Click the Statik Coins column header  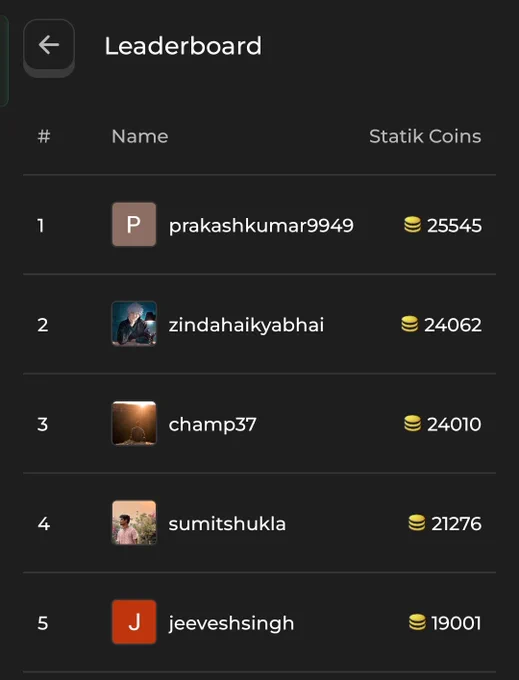[425, 136]
